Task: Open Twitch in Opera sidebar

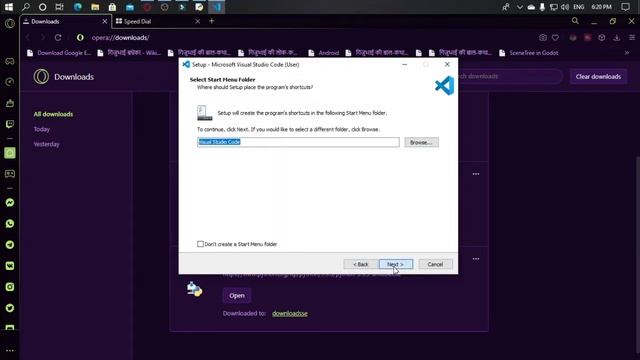Action: pyautogui.click(x=10, y=124)
